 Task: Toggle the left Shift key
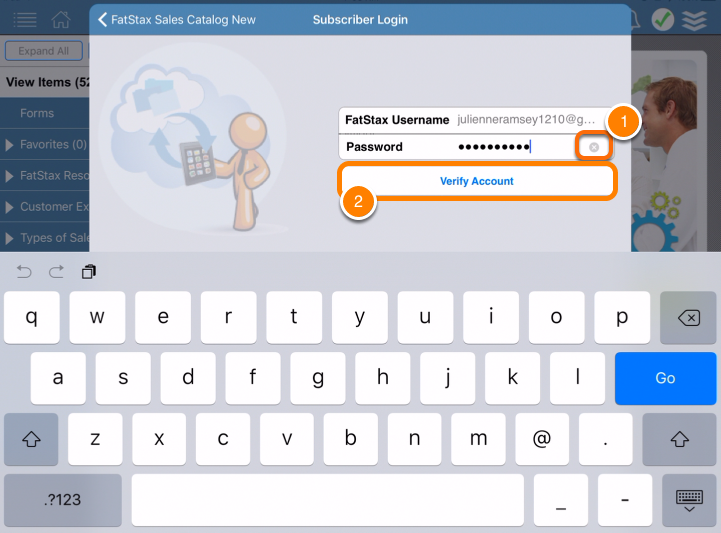click(x=31, y=439)
